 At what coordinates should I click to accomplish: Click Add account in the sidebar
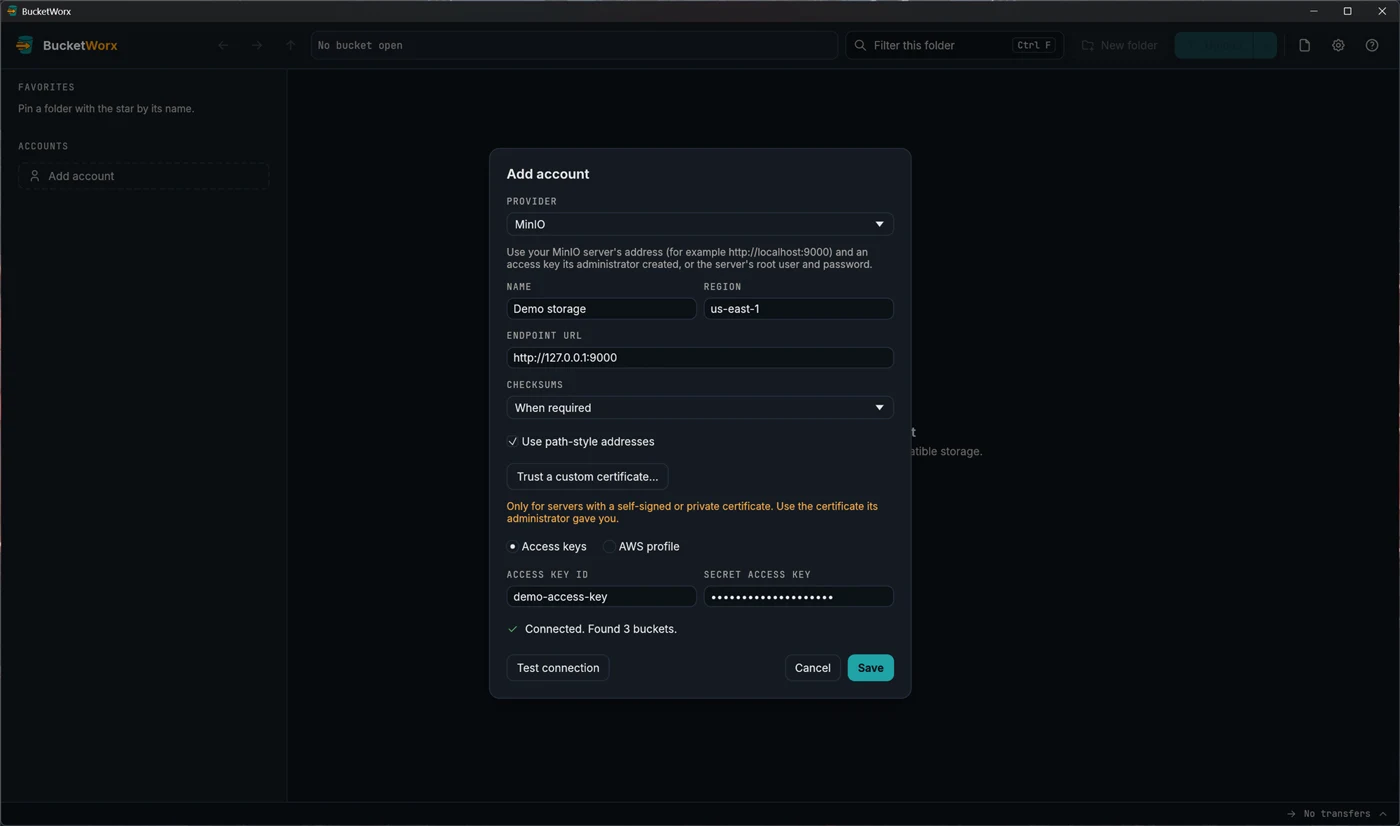point(143,176)
